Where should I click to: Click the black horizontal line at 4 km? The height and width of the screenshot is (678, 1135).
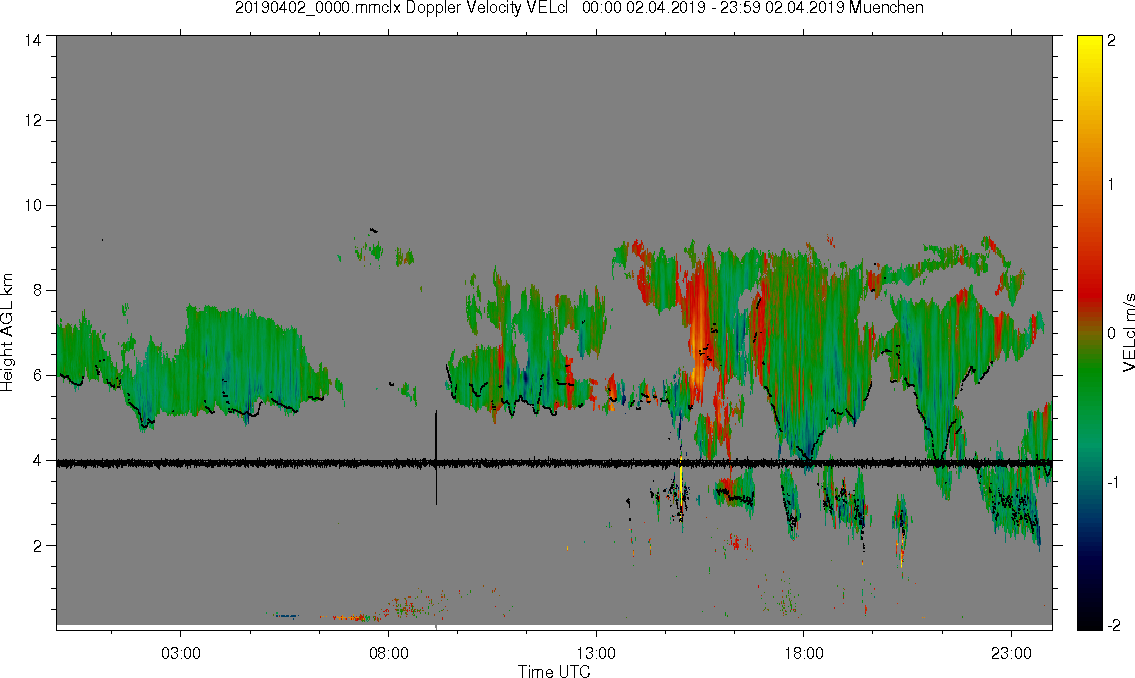tap(554, 463)
